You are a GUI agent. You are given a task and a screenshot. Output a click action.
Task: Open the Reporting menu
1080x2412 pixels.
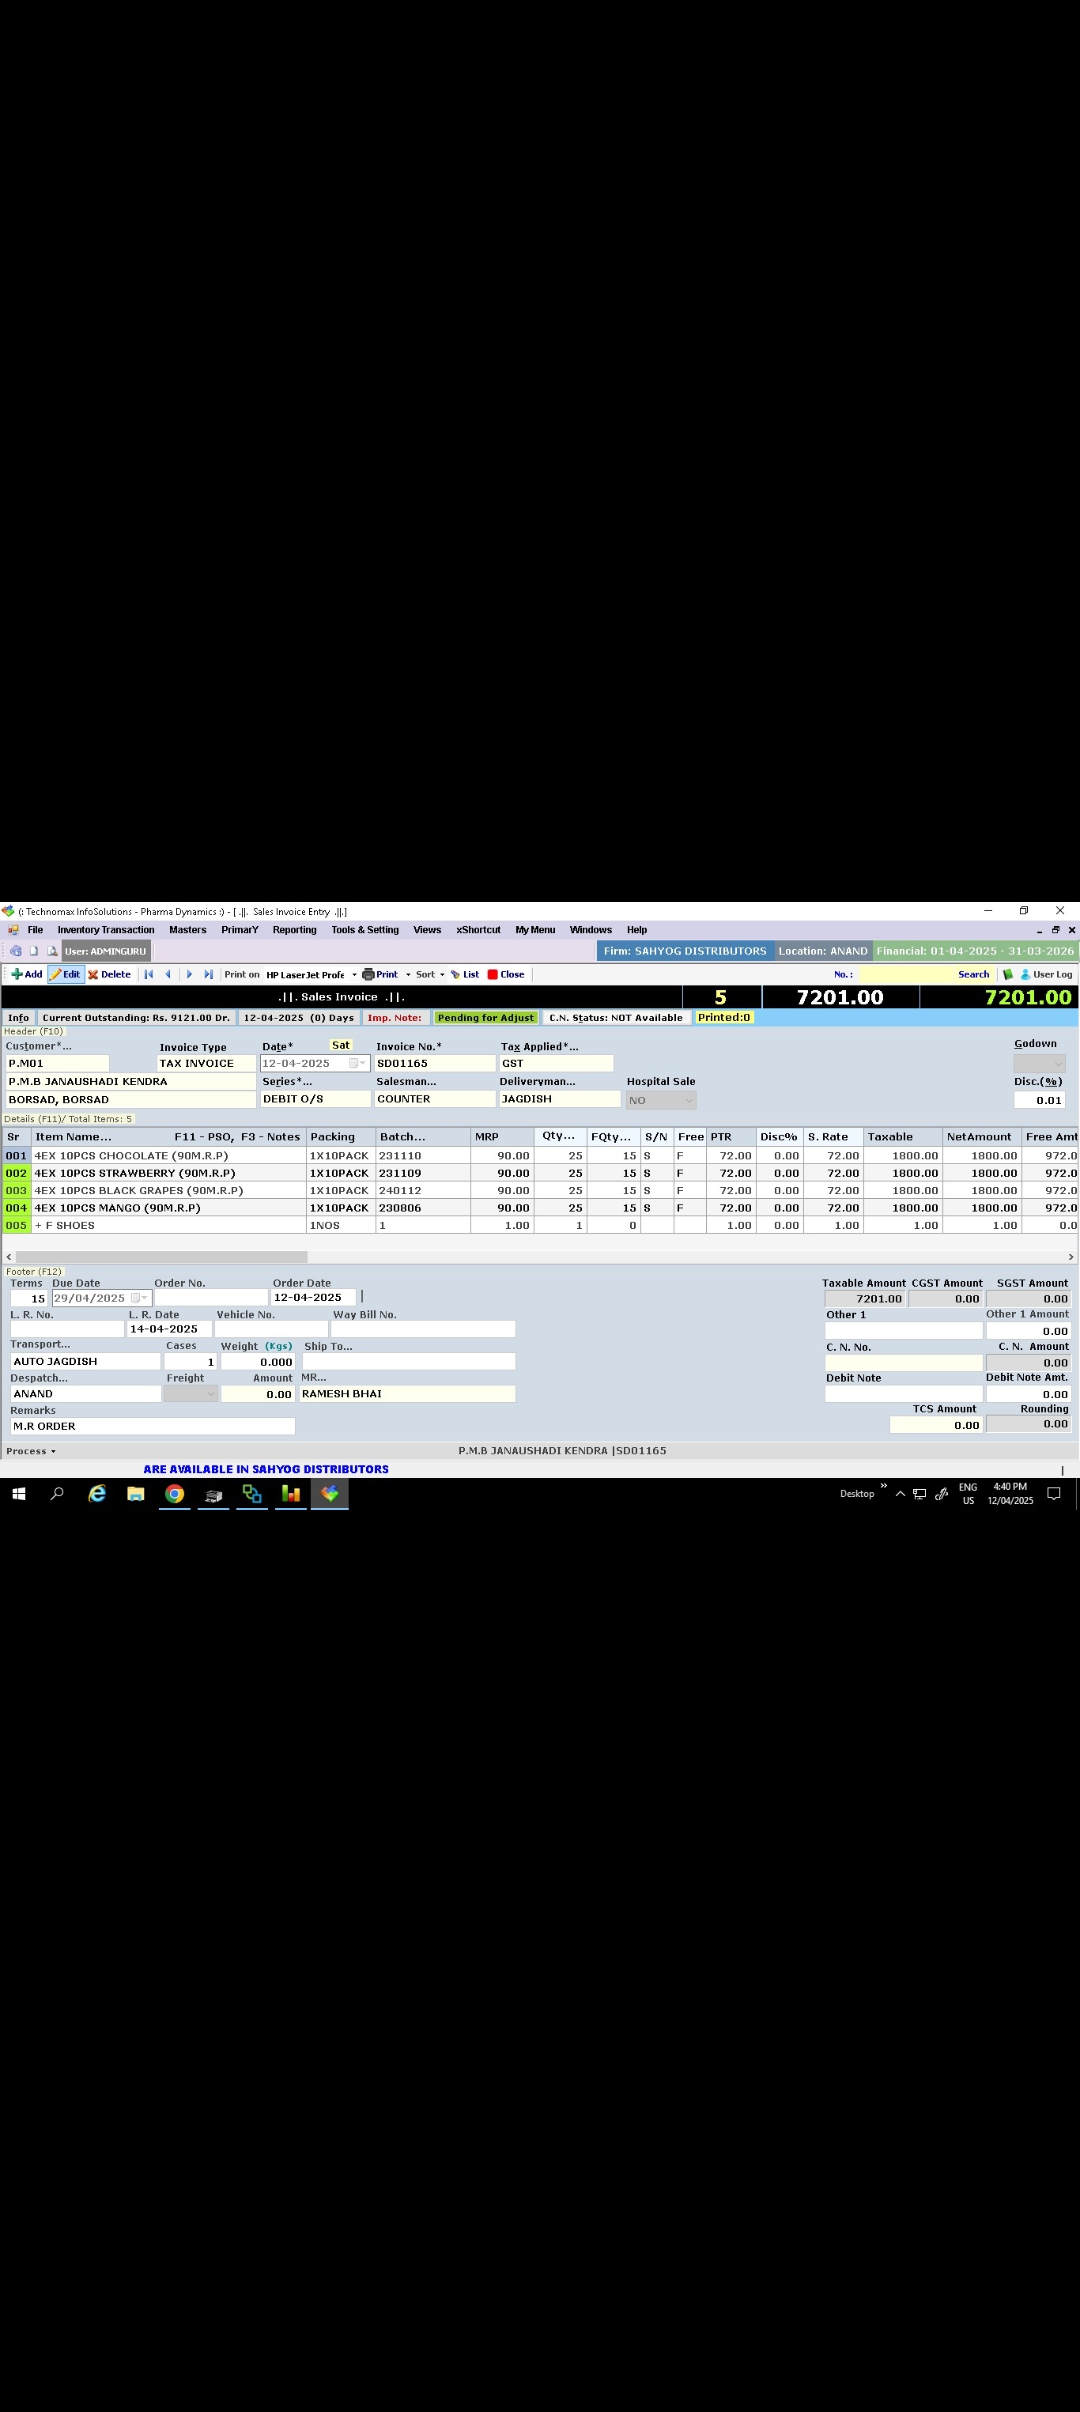294,929
